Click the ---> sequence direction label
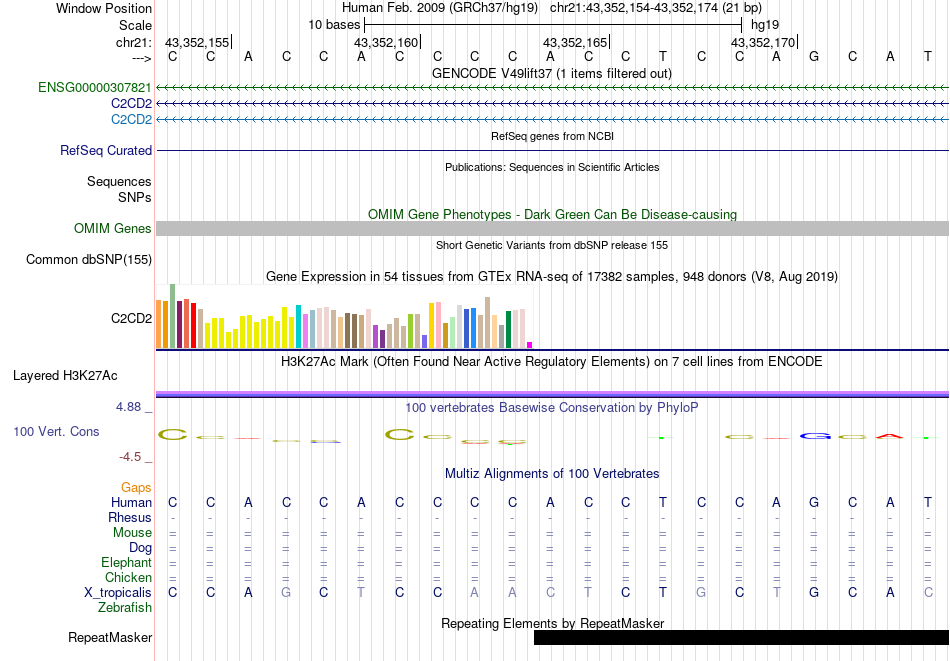This screenshot has width=950, height=661. point(142,58)
